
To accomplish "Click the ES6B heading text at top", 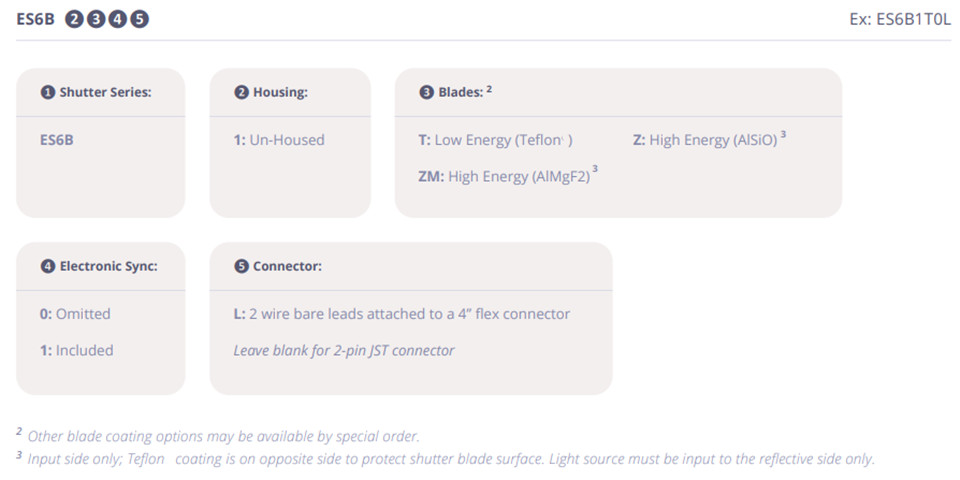I will (x=36, y=19).
